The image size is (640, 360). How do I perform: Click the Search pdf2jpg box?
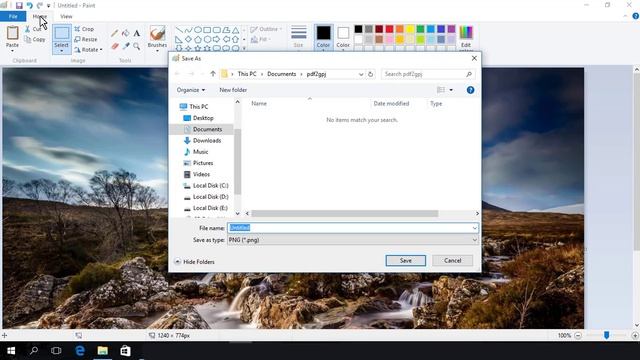[428, 74]
